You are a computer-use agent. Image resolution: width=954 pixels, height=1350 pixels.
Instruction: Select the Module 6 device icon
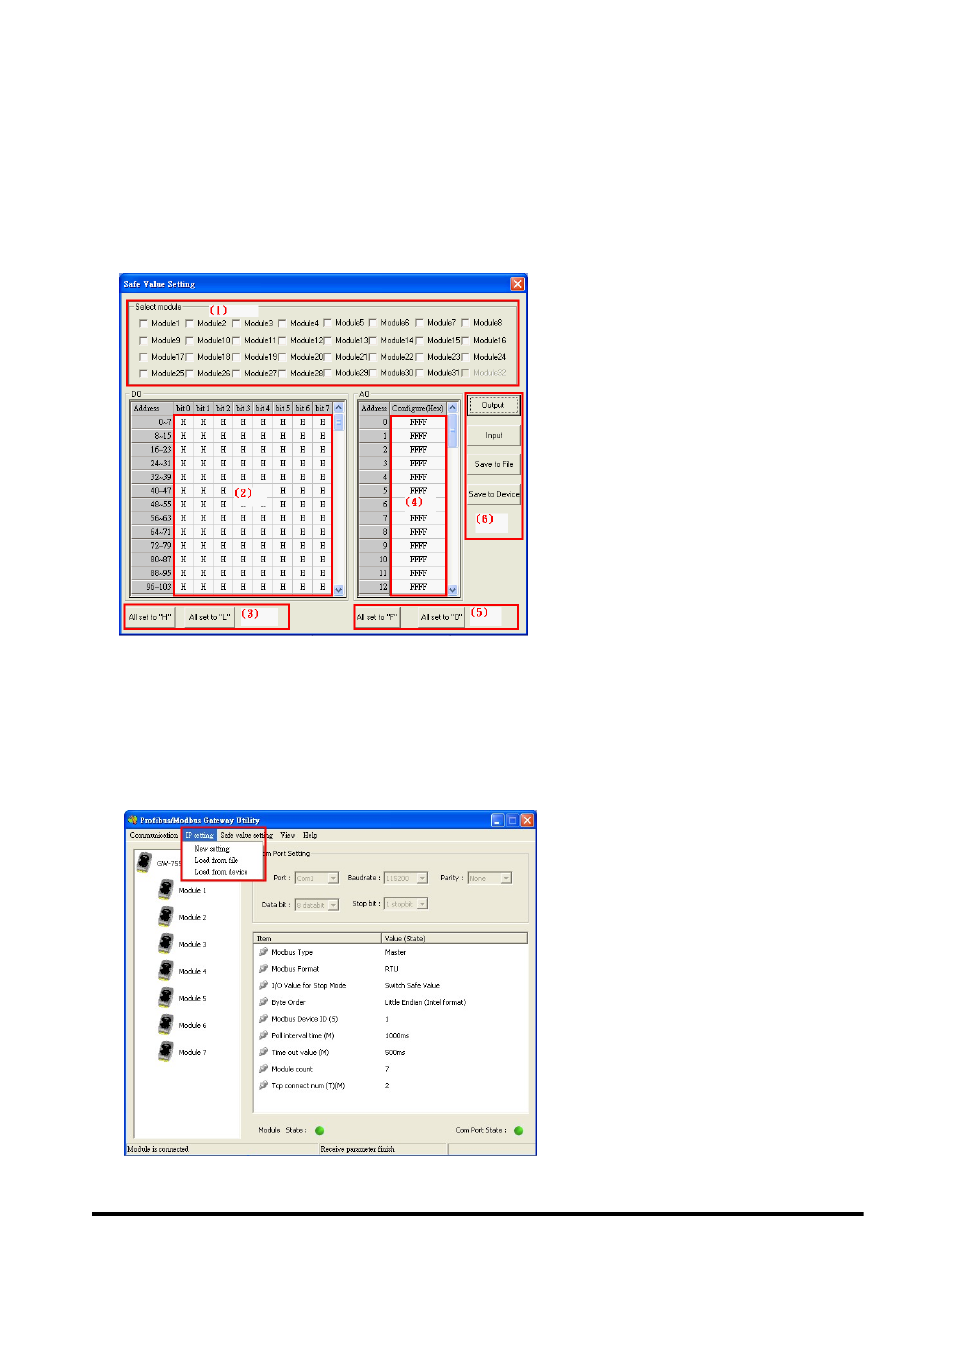166,1024
